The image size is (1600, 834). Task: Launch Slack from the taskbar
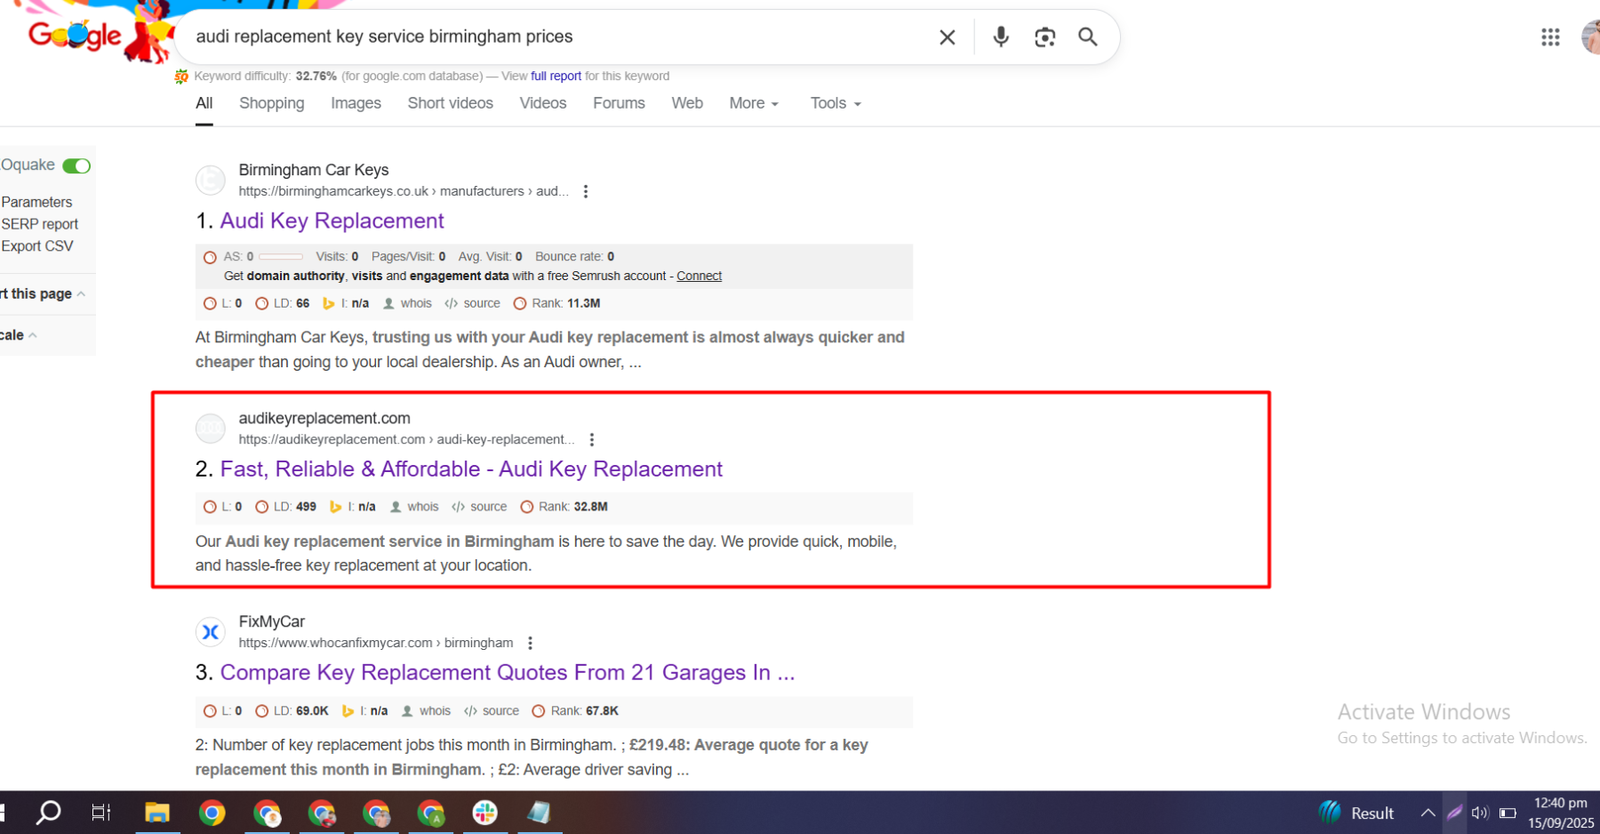pyautogui.click(x=485, y=813)
